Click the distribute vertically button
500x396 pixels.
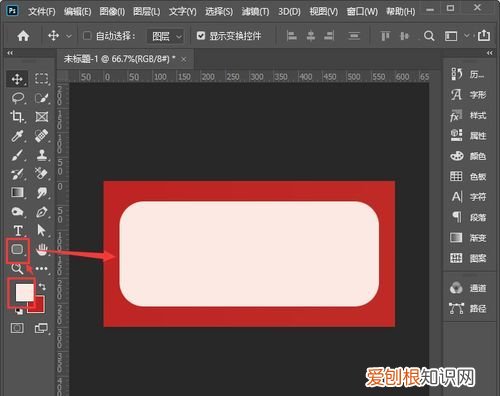coord(354,36)
